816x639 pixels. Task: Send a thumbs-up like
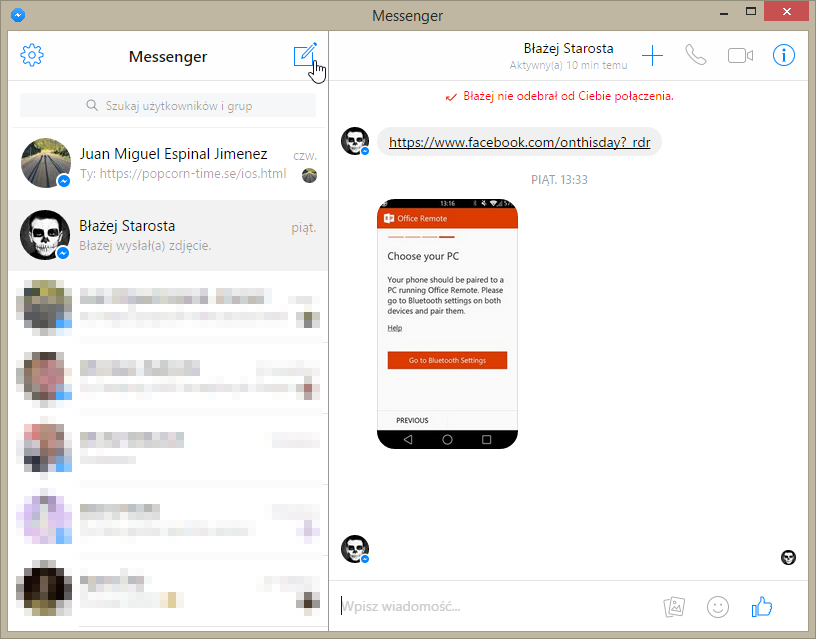762,606
